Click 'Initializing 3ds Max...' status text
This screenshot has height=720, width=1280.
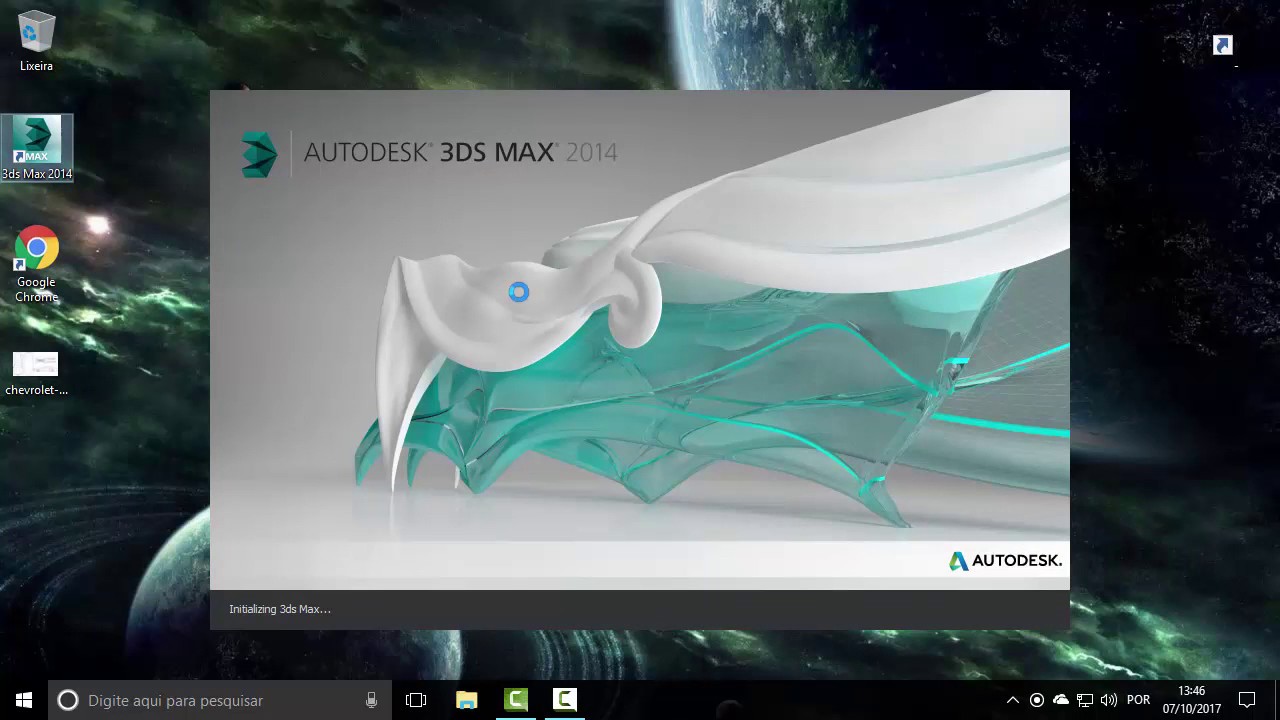[280, 609]
